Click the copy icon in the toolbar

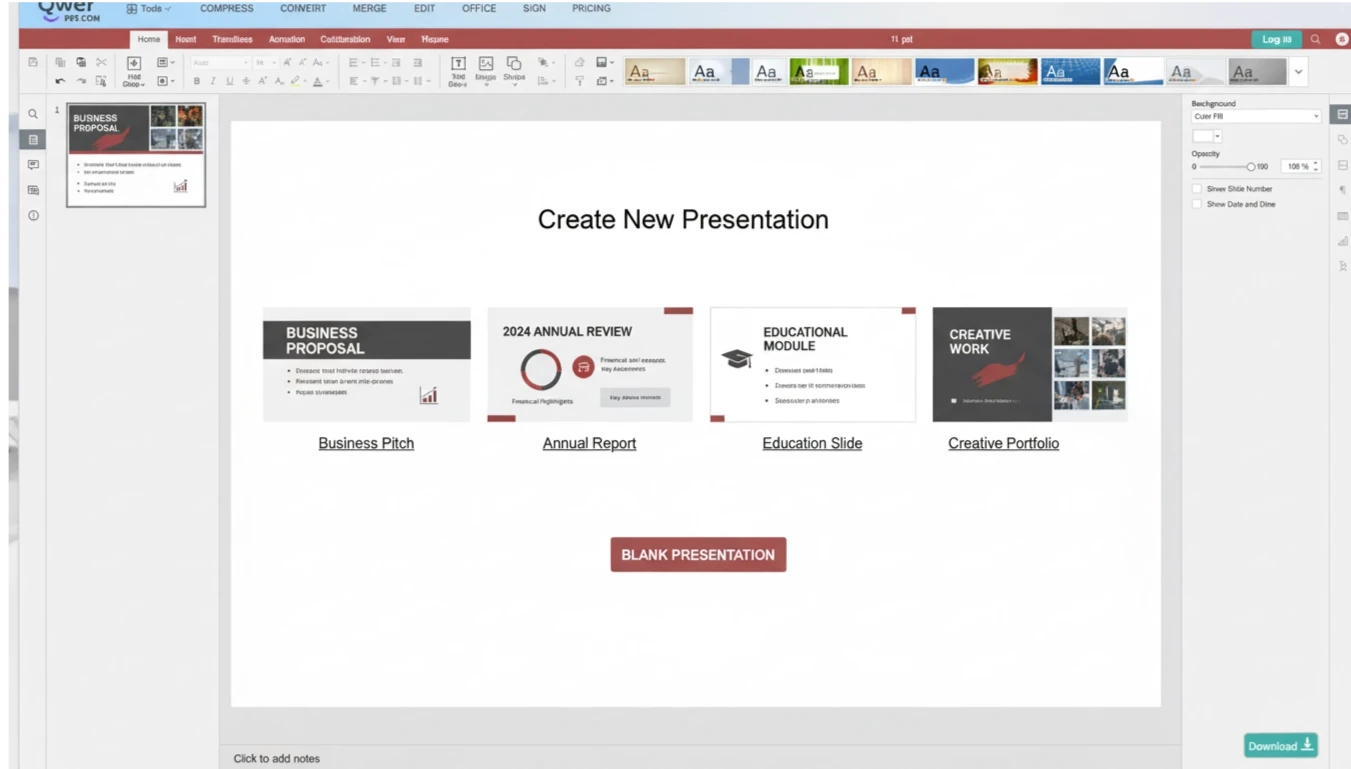click(x=60, y=62)
